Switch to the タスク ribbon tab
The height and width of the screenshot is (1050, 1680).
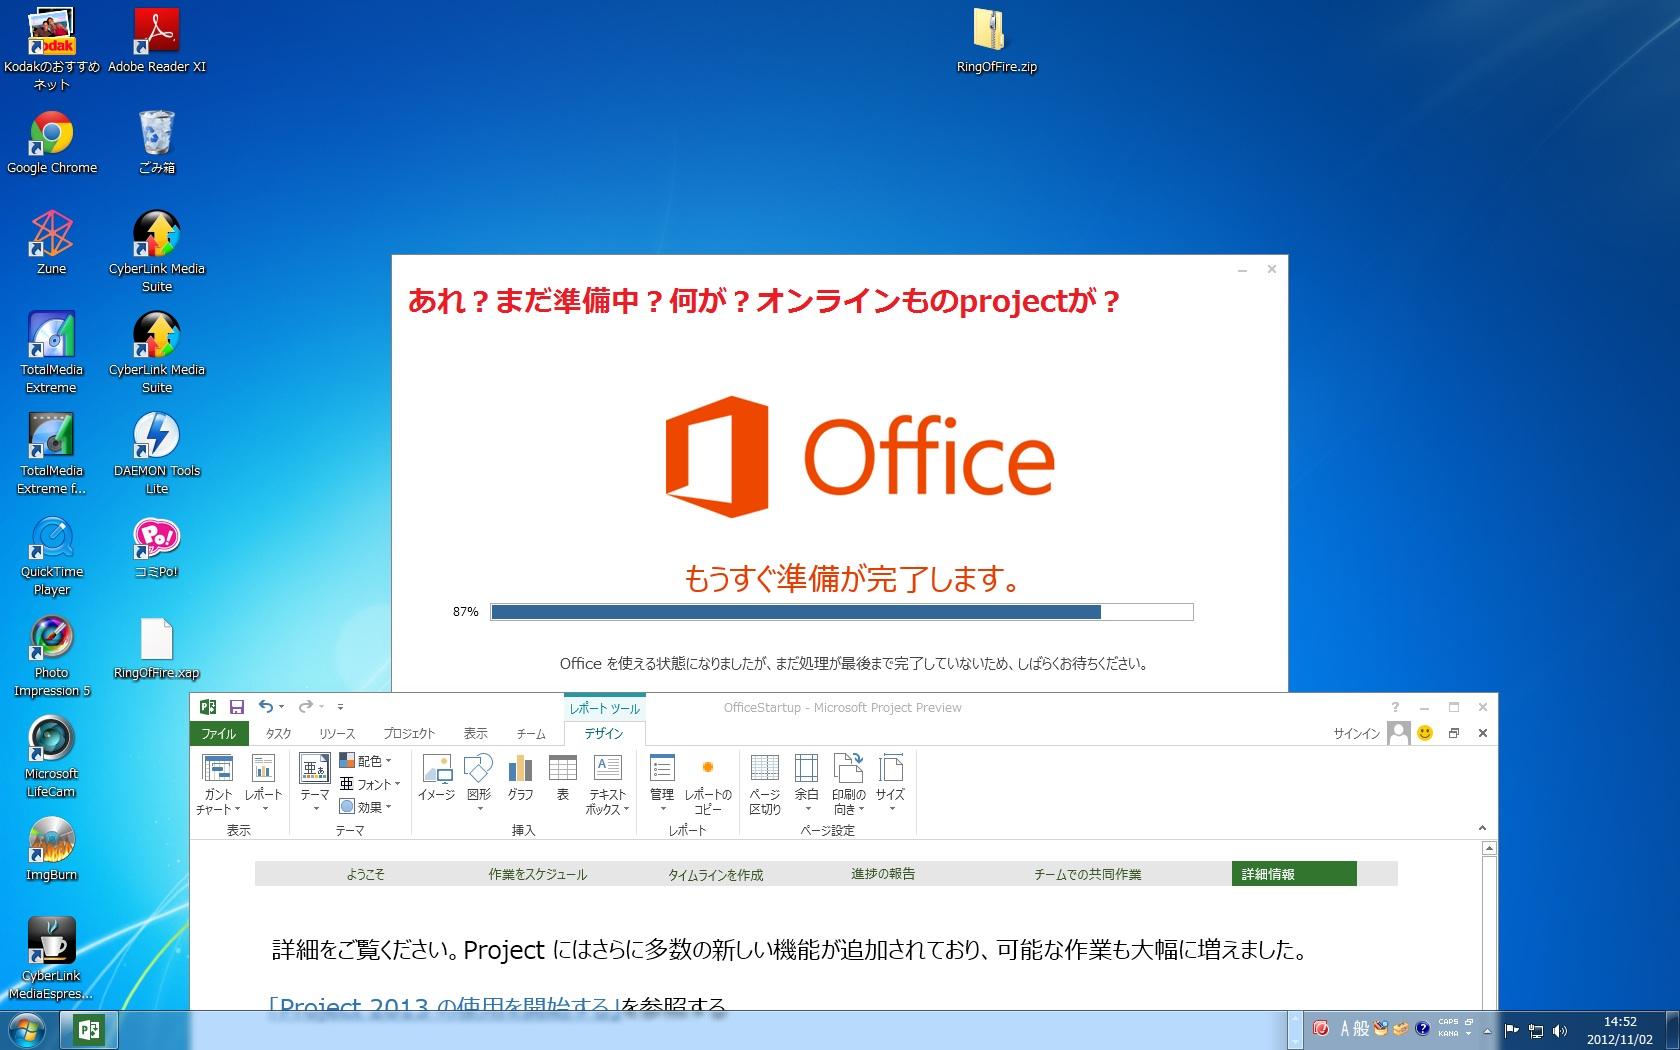(x=278, y=733)
